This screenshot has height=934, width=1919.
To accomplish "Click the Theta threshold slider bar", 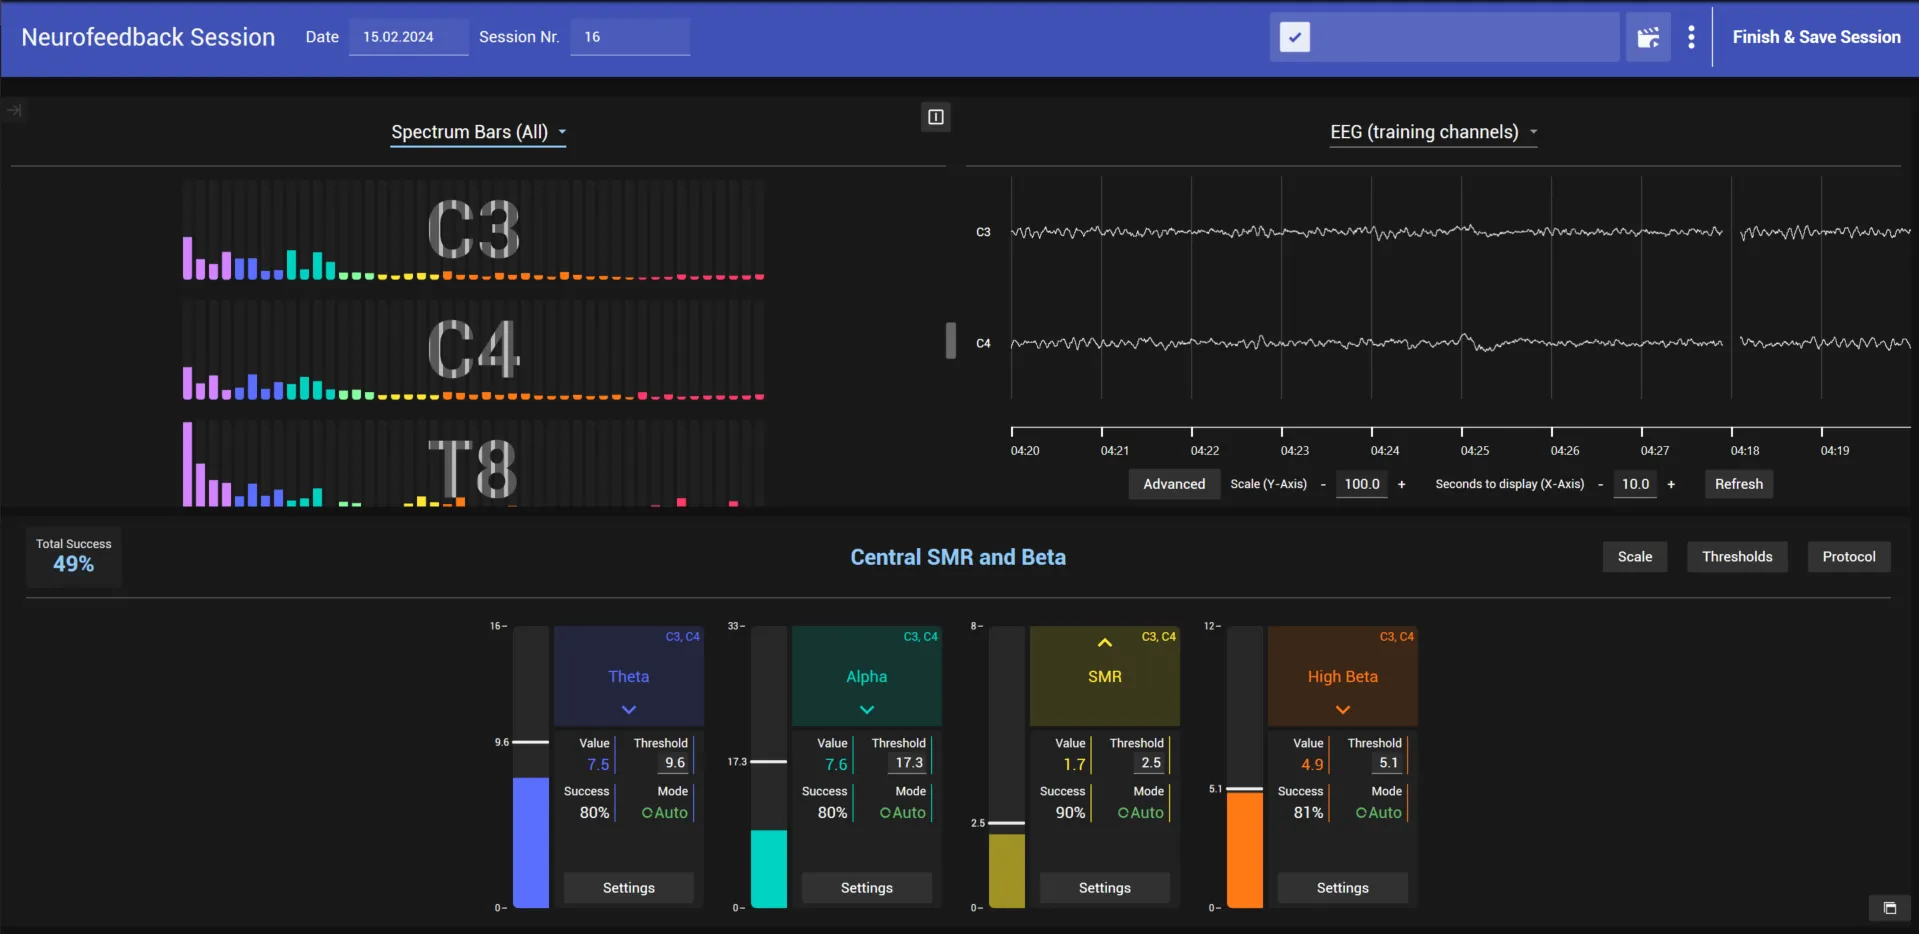I will click(x=531, y=742).
